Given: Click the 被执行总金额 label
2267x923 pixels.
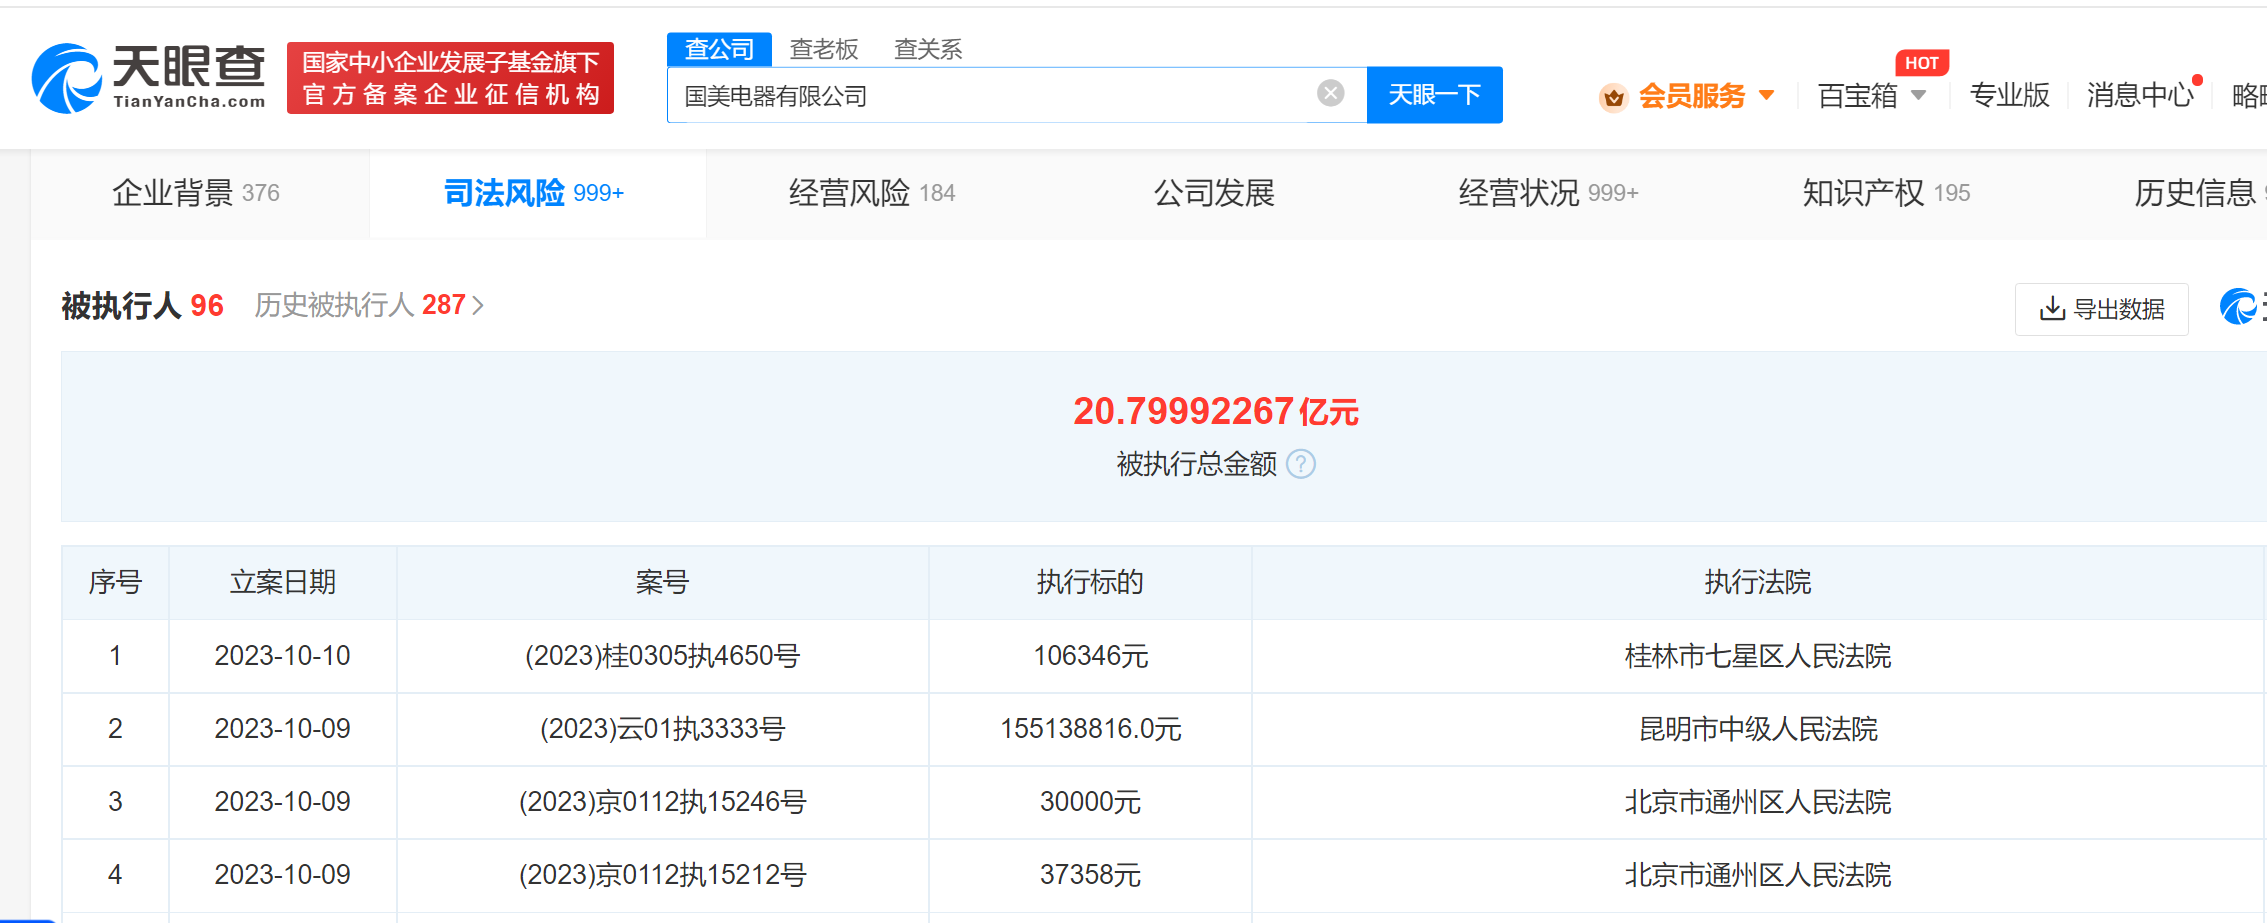Looking at the screenshot, I should click(x=1196, y=464).
